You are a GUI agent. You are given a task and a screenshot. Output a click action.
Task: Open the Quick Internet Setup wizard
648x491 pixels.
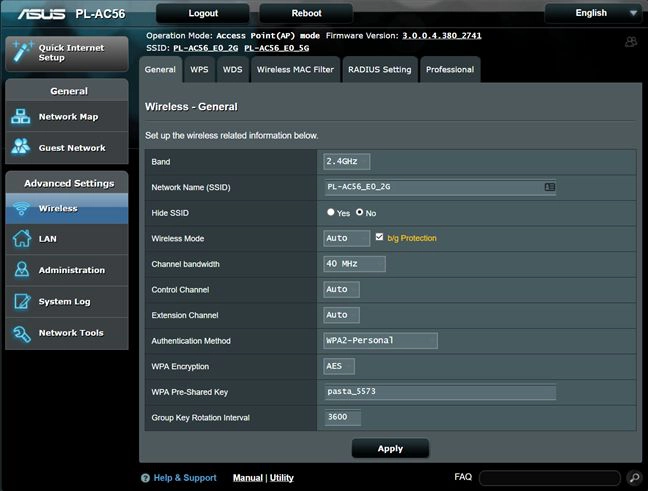coord(67,53)
